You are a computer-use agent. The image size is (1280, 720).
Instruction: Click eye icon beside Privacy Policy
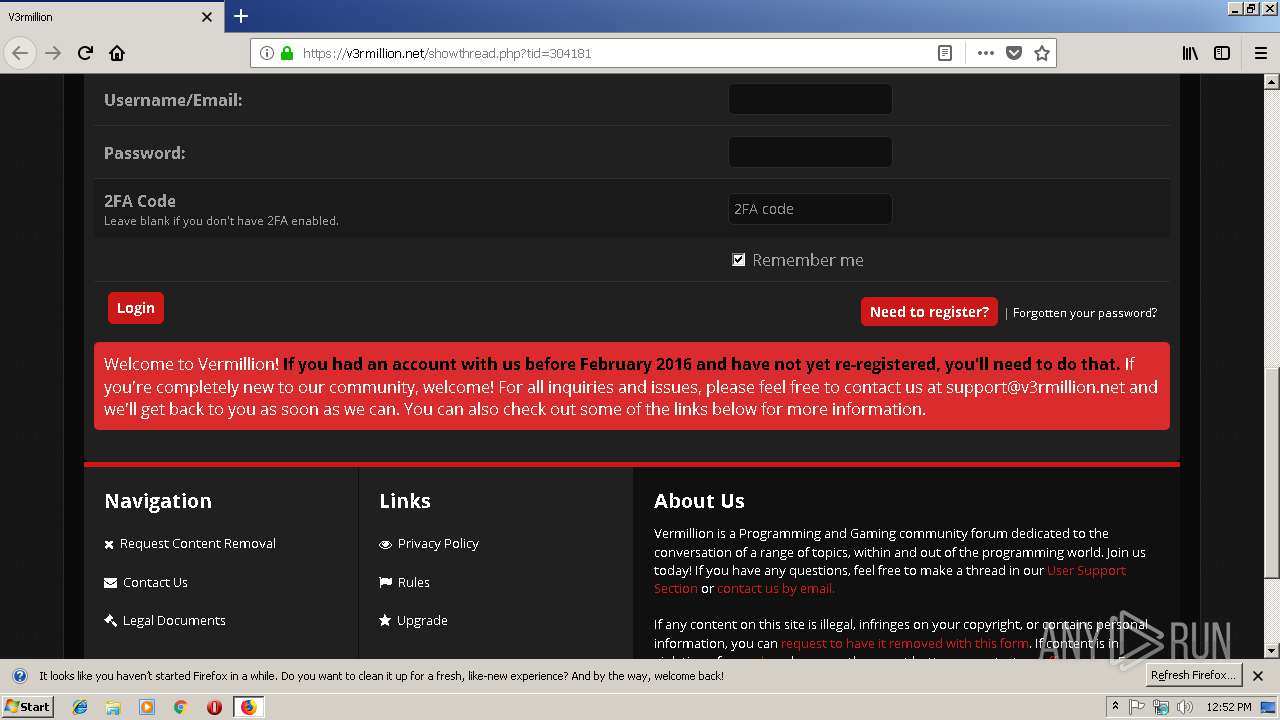coord(385,544)
